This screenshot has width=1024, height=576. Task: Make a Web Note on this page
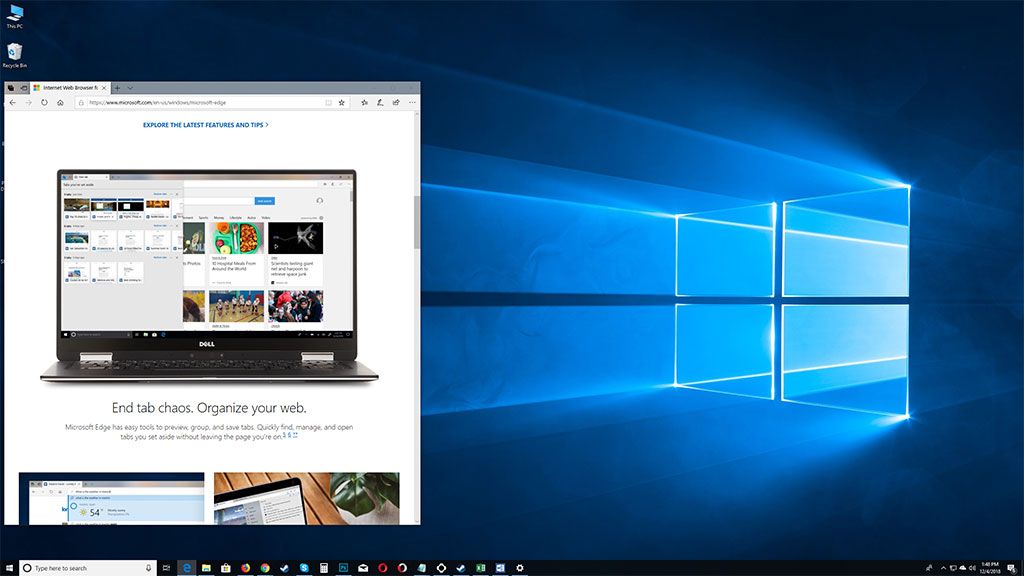379,102
